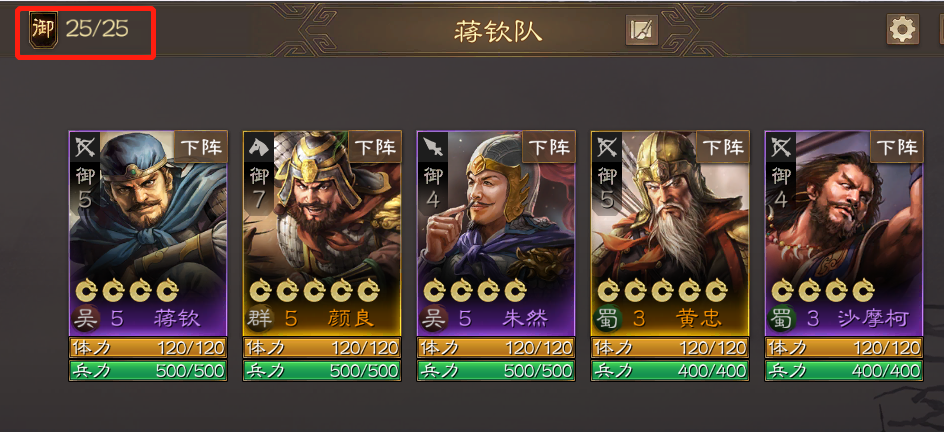Remove 沙摩柯 with the 下阵 button
This screenshot has height=432, width=944.
coord(897,147)
